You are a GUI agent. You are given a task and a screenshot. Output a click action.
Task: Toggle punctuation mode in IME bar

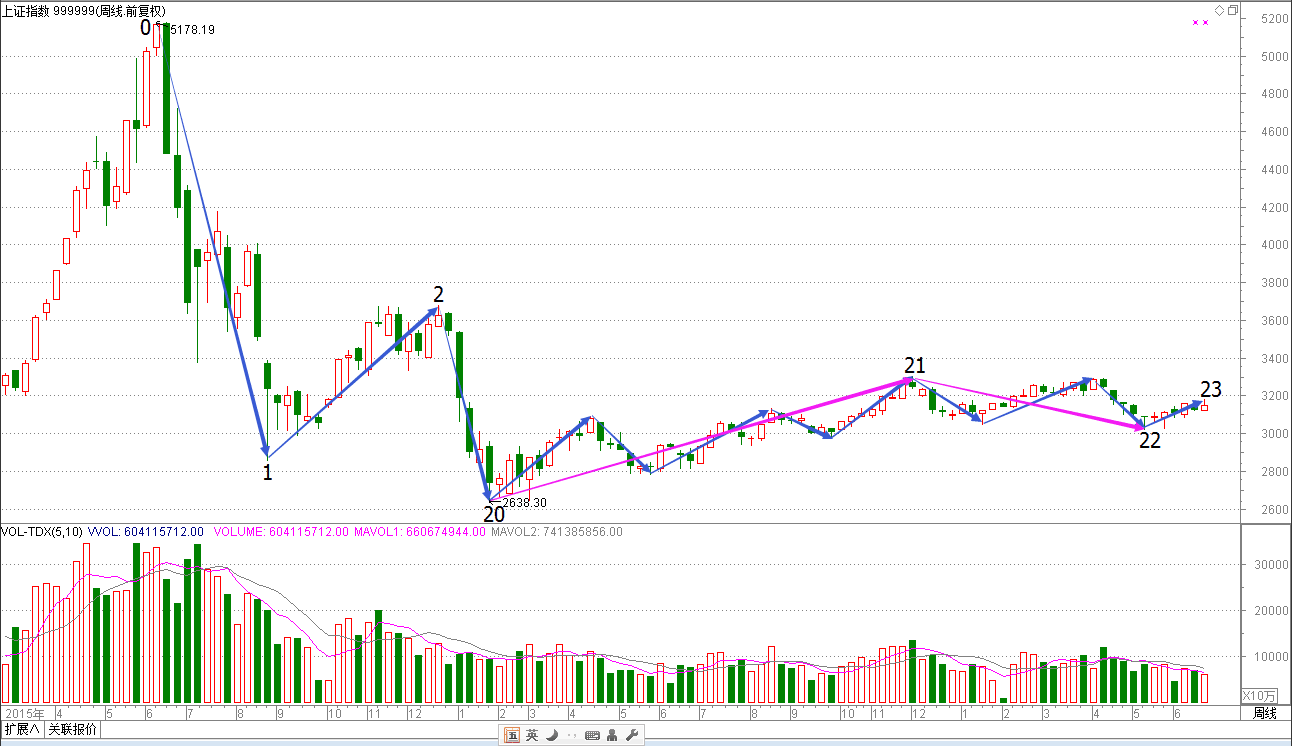[x=571, y=736]
